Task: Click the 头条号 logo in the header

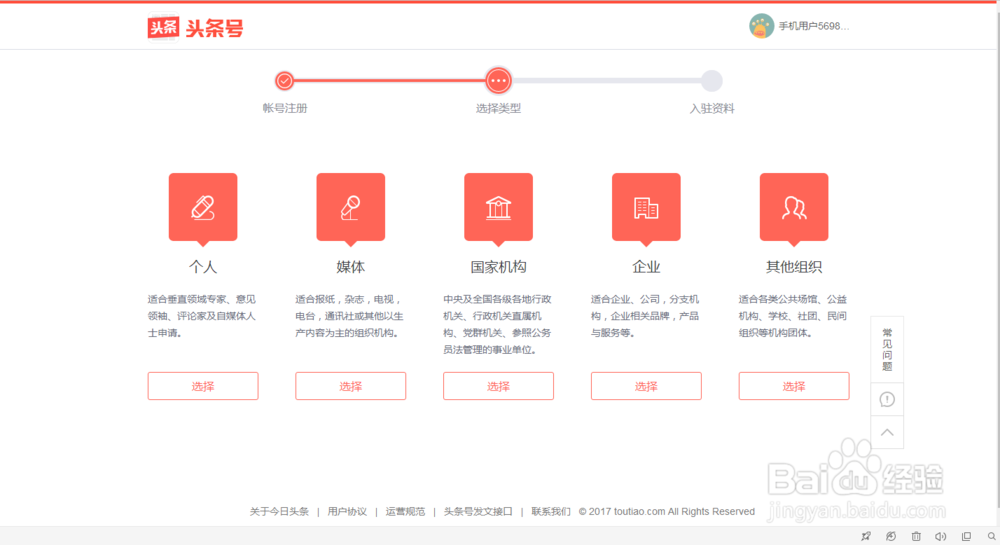Action: click(x=195, y=27)
